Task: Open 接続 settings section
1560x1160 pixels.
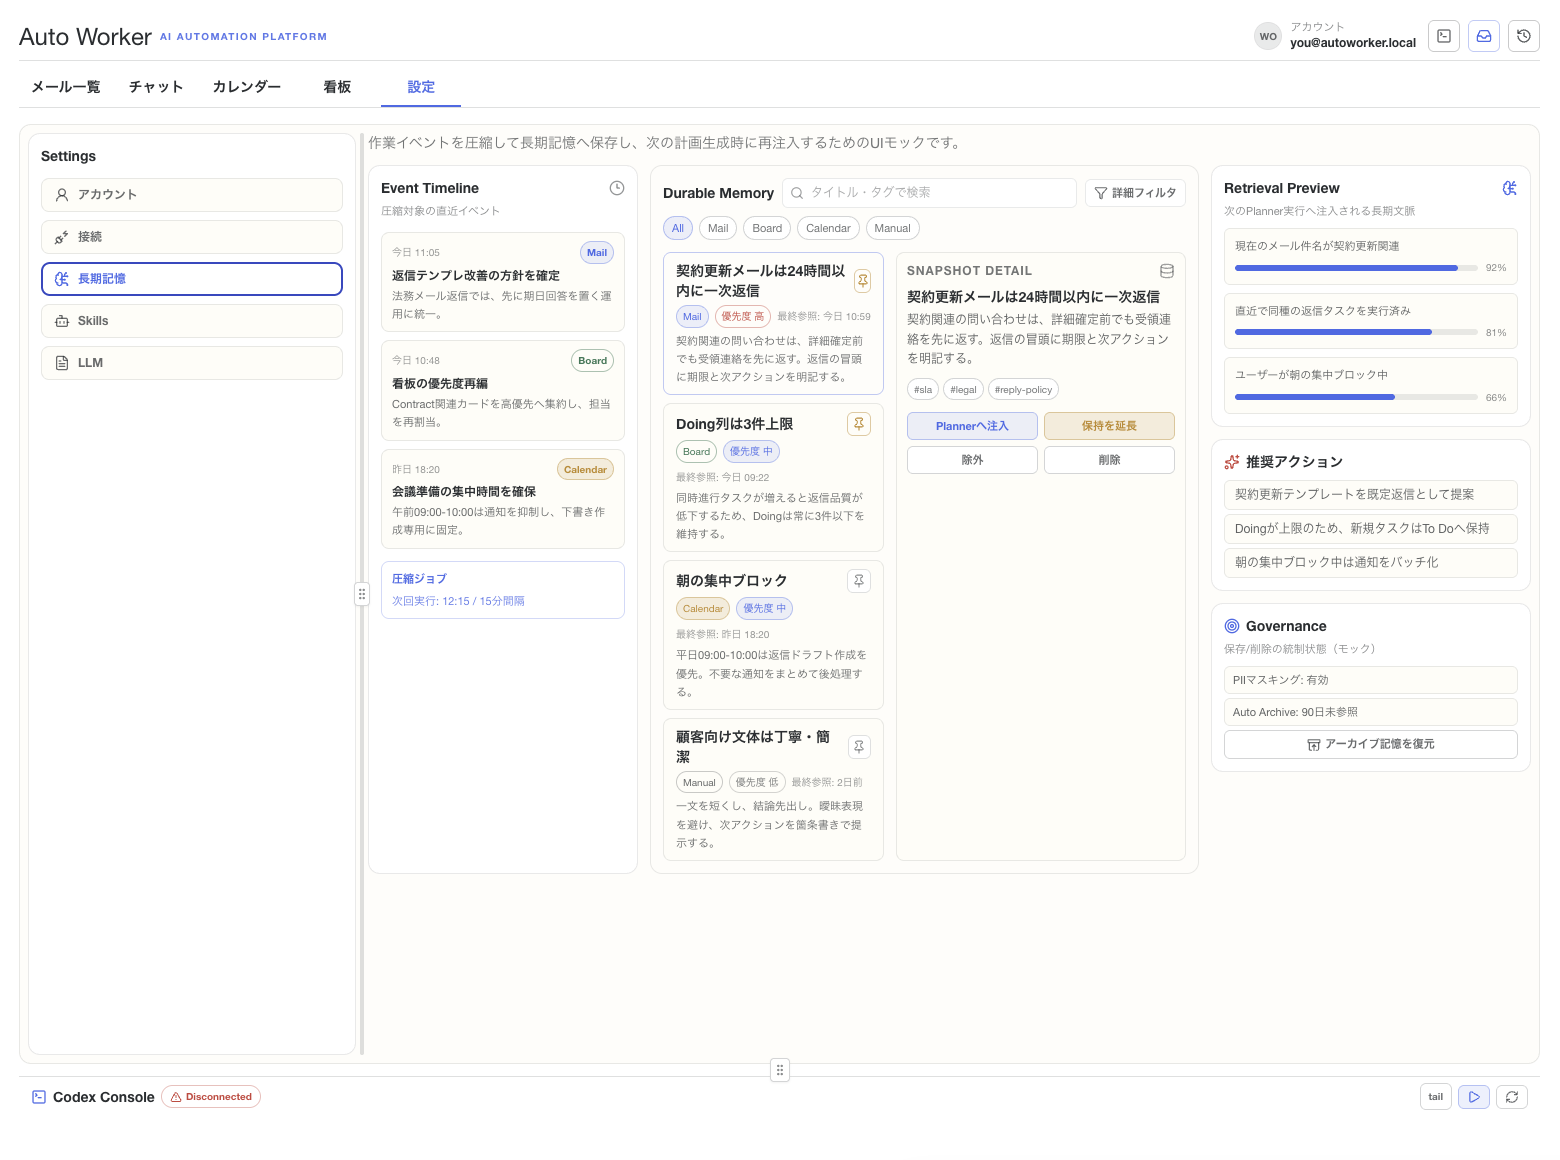Action: (192, 237)
